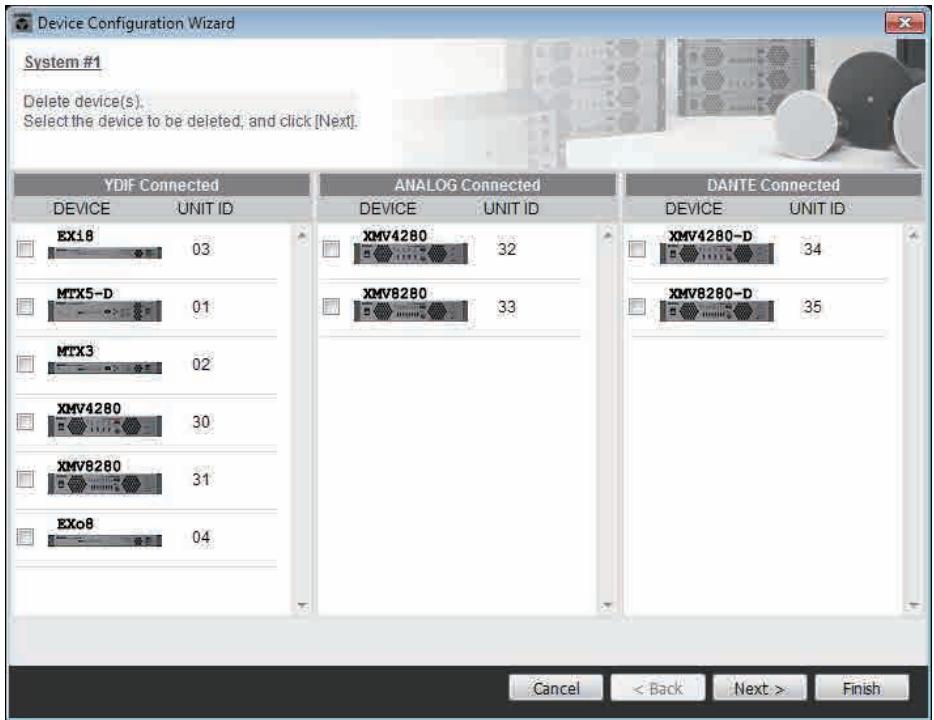This screenshot has height=720, width=934.
Task: Click the Finish button
Action: [x=861, y=688]
